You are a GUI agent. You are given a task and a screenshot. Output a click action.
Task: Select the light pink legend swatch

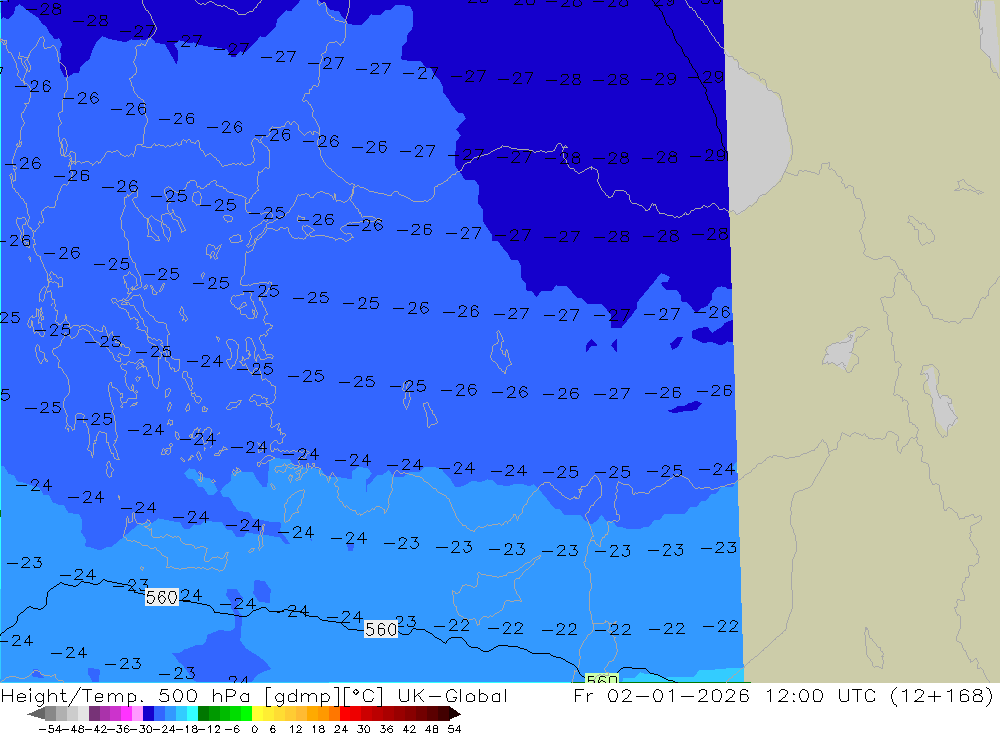point(137,714)
